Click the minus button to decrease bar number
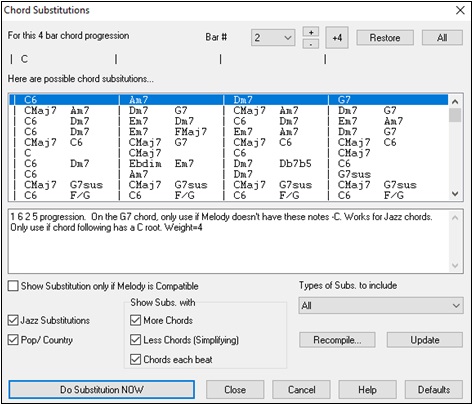The width and height of the screenshot is (472, 404). [311, 44]
